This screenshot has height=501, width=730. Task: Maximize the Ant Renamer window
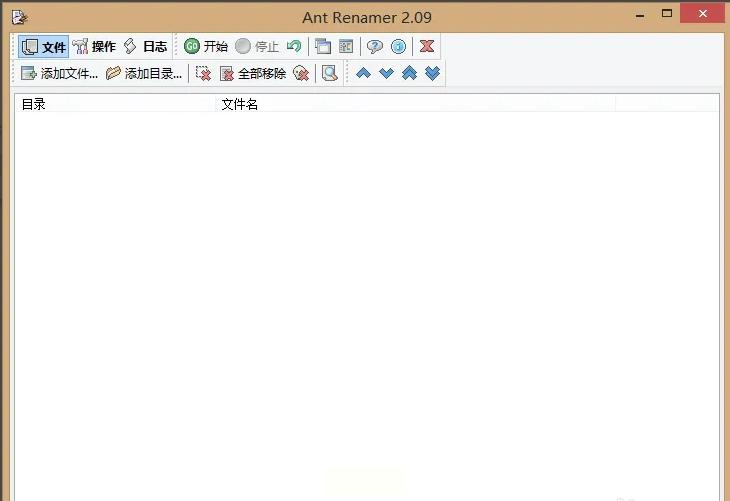[x=667, y=14]
